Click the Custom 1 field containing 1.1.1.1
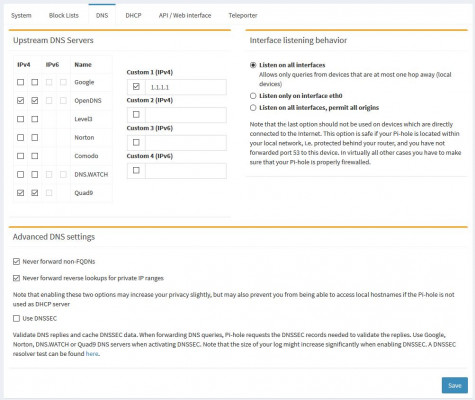 click(186, 87)
